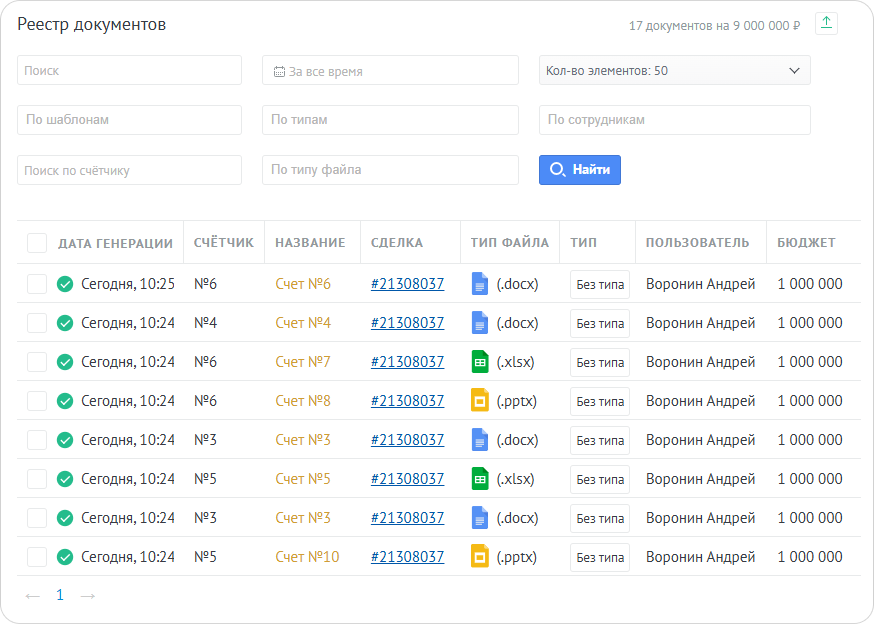
Task: Click Без типа button in Счет №10 row
Action: click(600, 557)
